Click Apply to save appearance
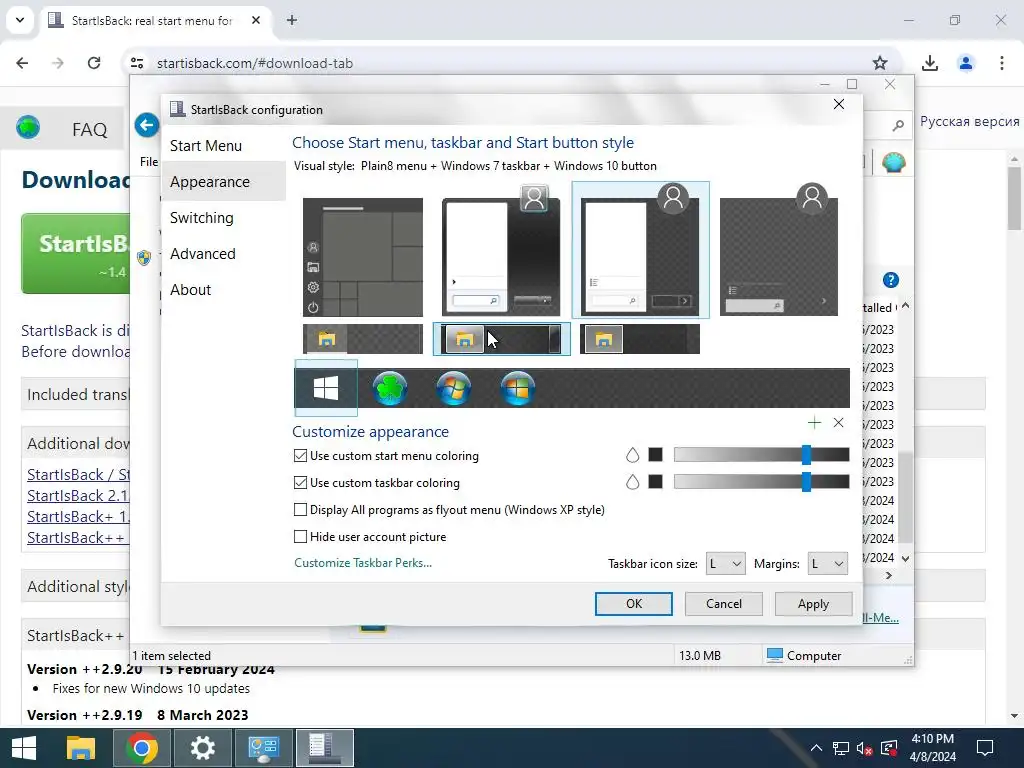 (x=813, y=604)
